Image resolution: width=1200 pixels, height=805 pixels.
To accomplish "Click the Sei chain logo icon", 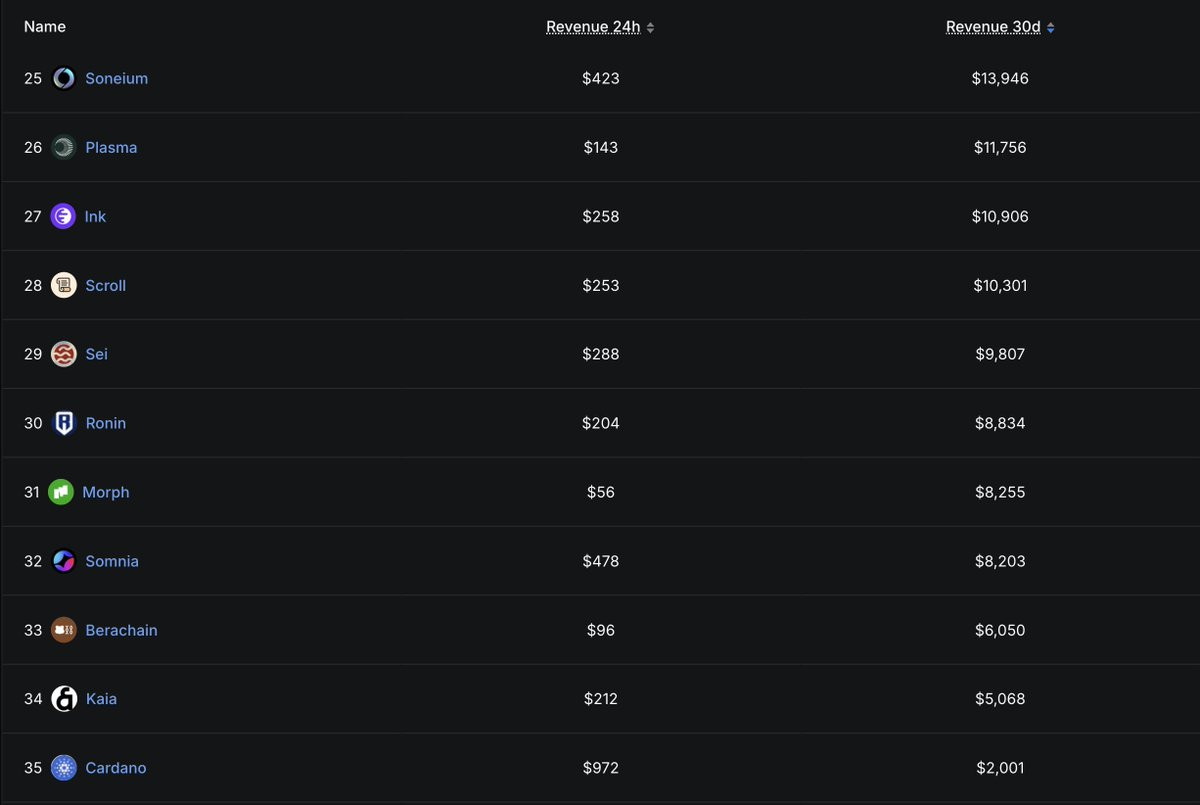I will click(64, 354).
